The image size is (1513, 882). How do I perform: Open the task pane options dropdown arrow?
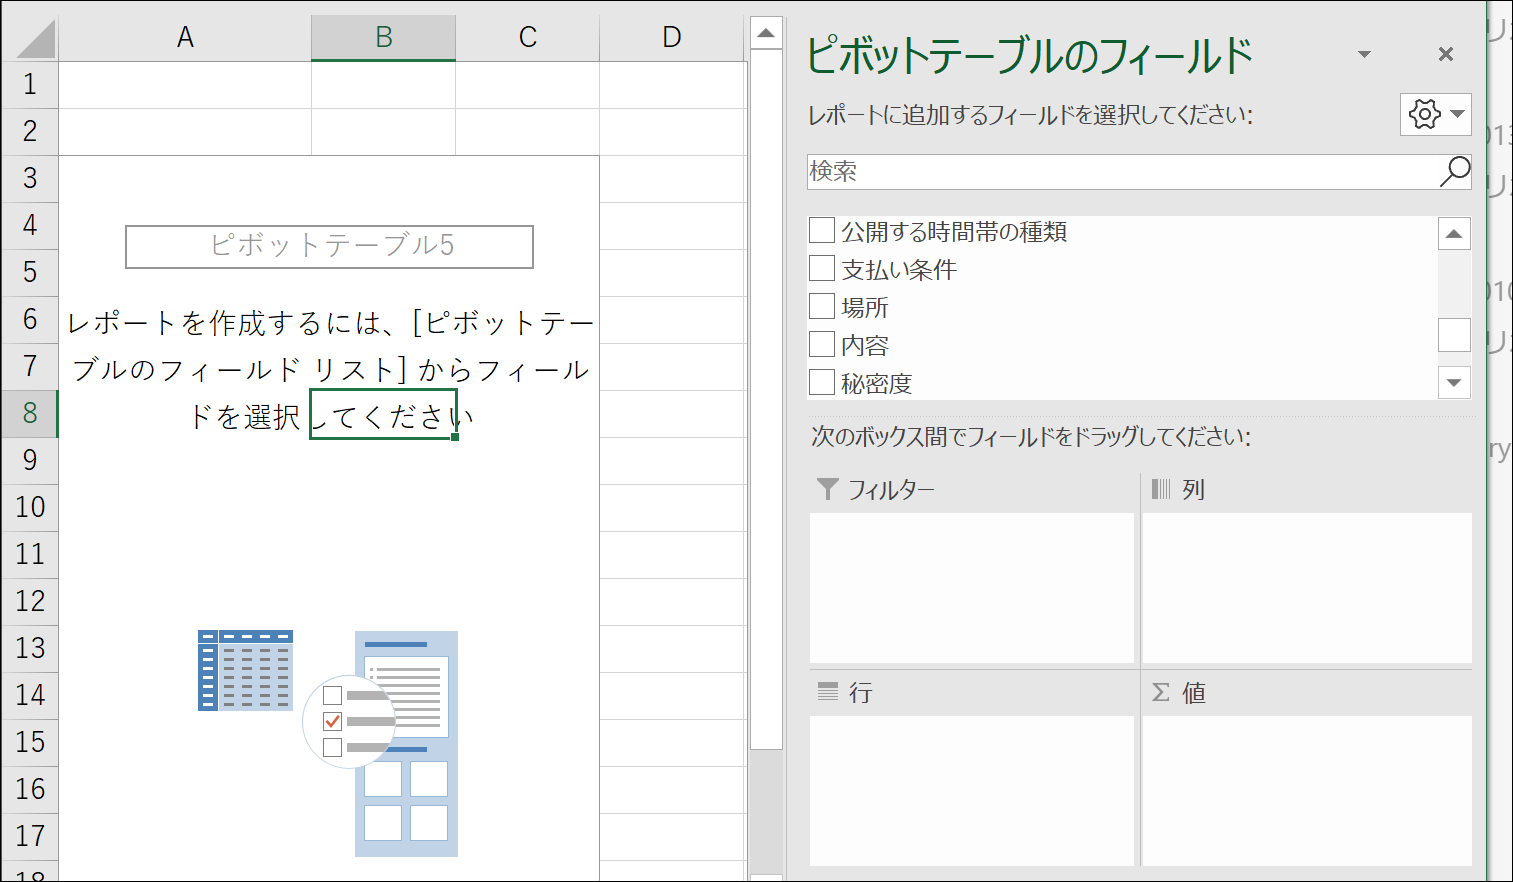1364,54
